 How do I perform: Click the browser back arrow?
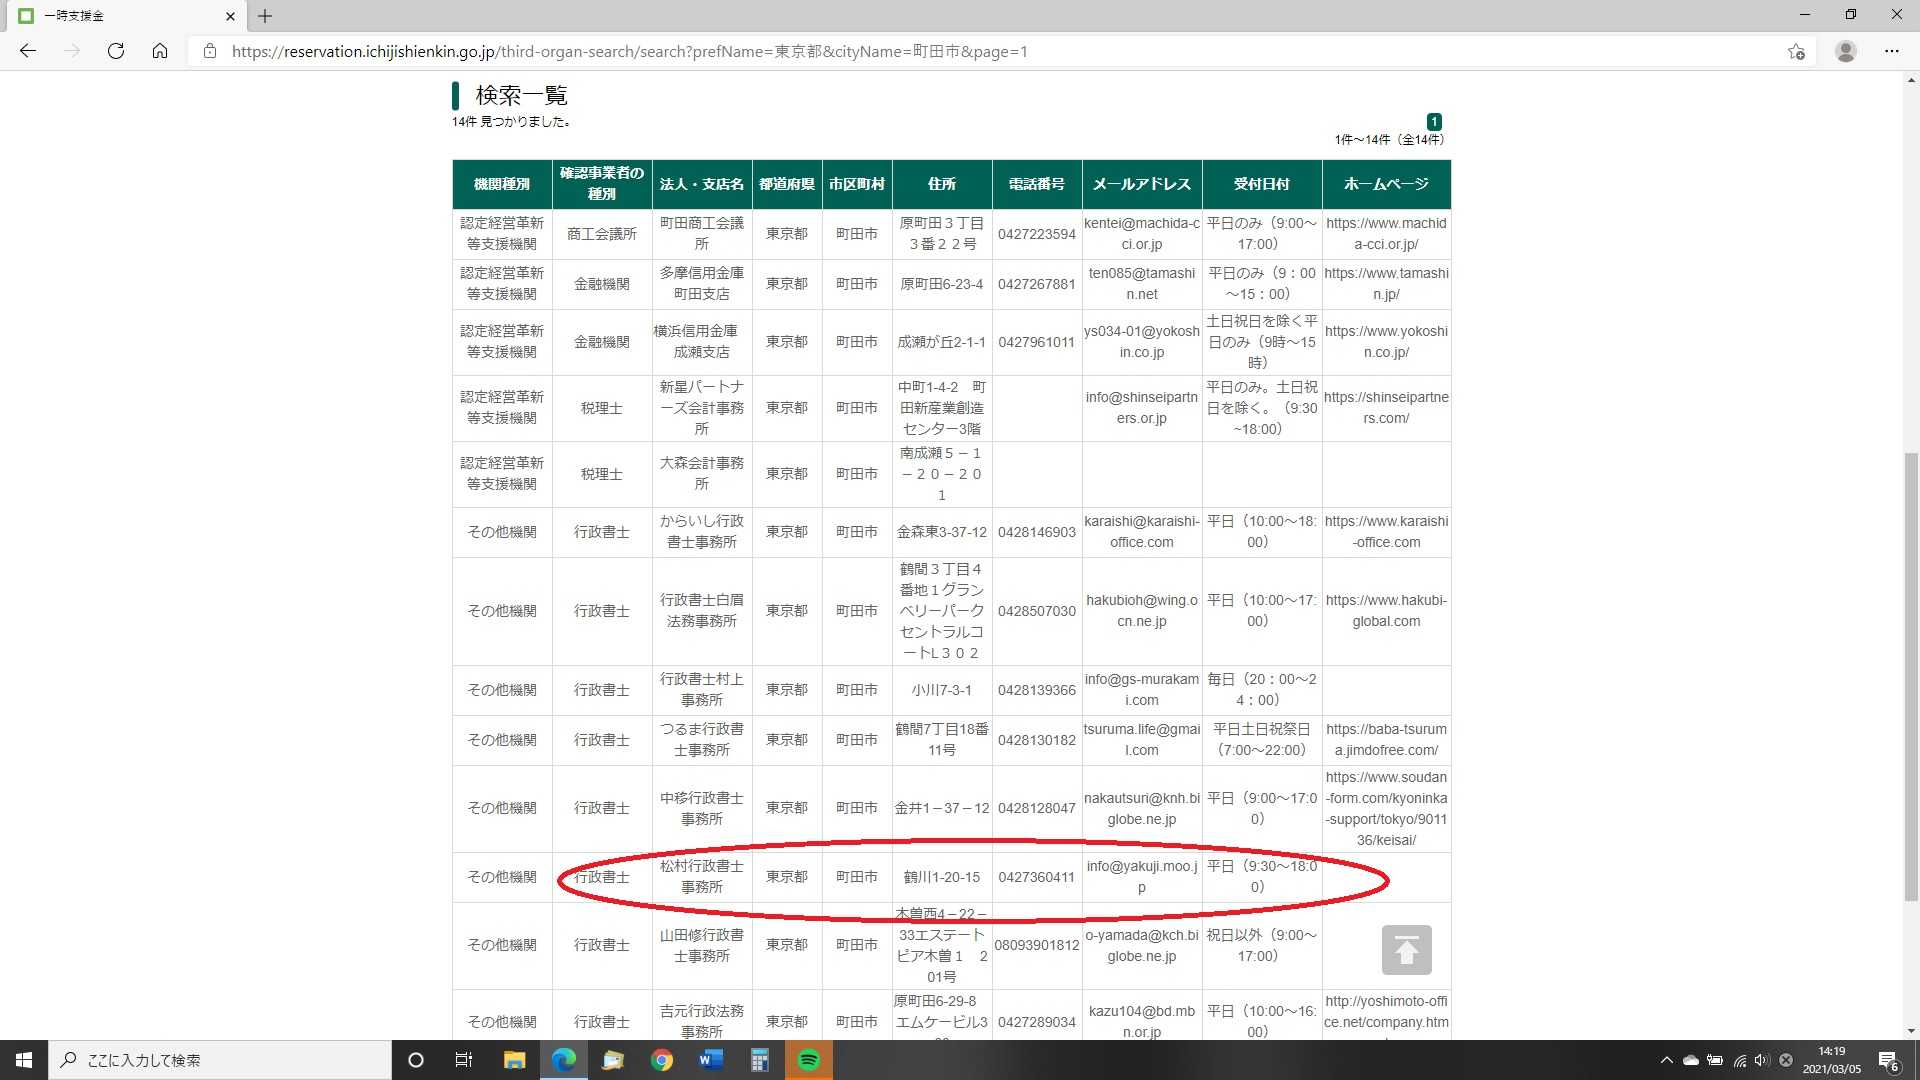(x=28, y=51)
